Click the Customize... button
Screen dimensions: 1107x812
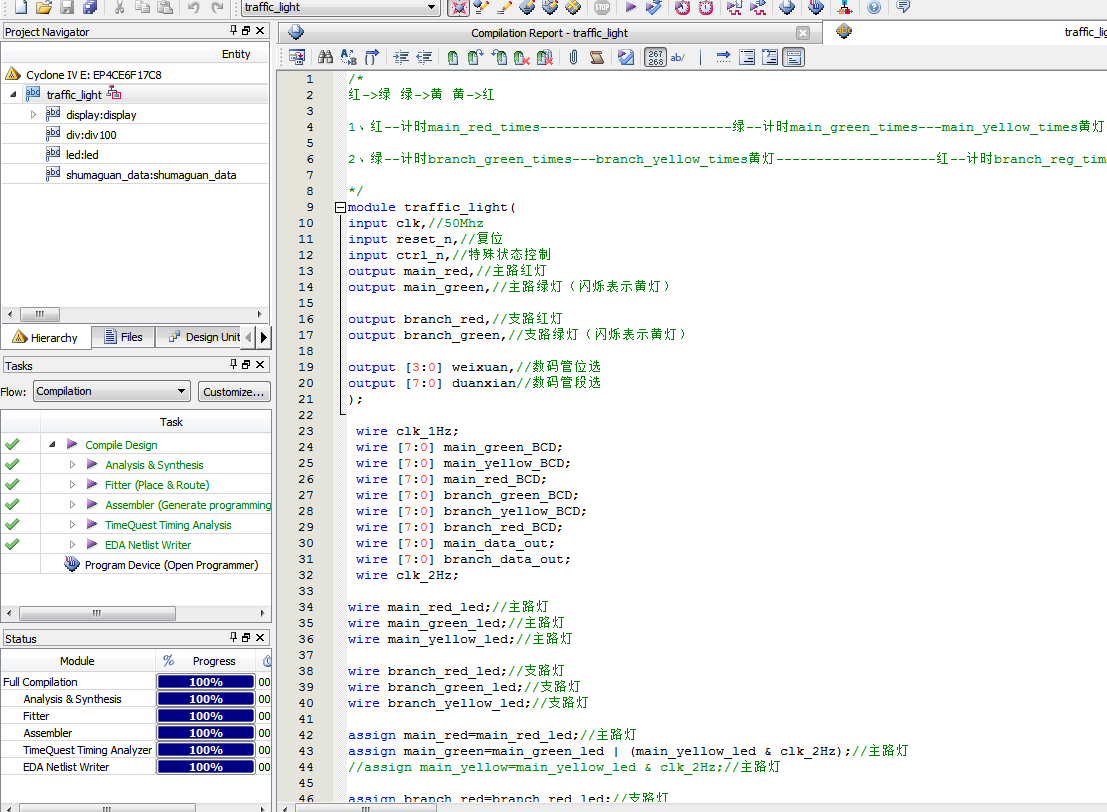point(234,392)
